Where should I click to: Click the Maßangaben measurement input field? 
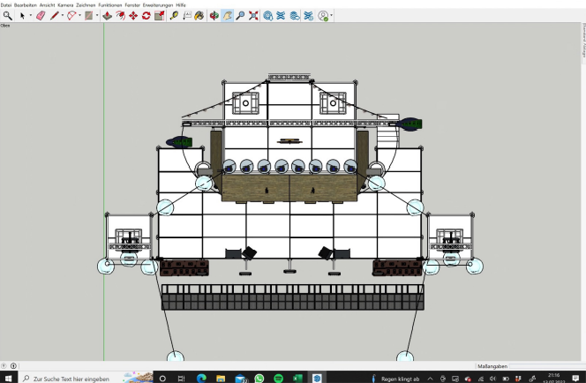pos(545,366)
